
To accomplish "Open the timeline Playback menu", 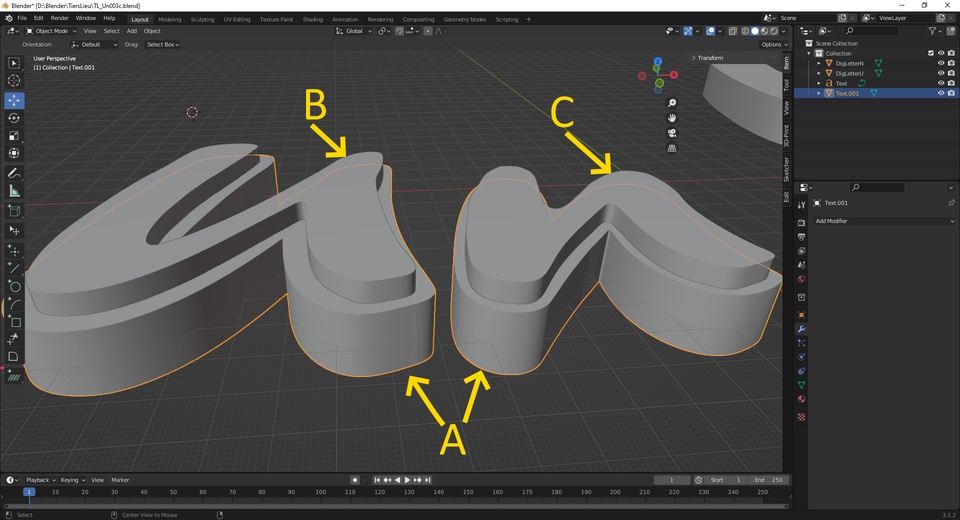I will pos(40,480).
